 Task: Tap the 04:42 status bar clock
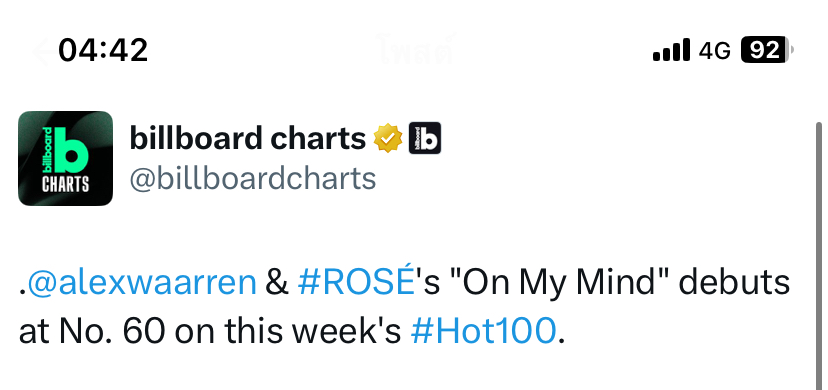point(104,51)
